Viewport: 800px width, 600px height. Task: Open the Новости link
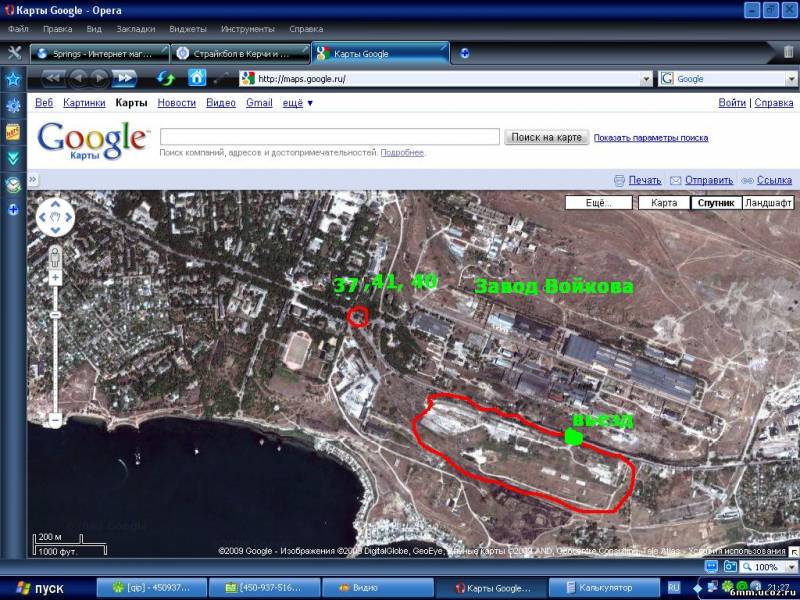click(177, 103)
